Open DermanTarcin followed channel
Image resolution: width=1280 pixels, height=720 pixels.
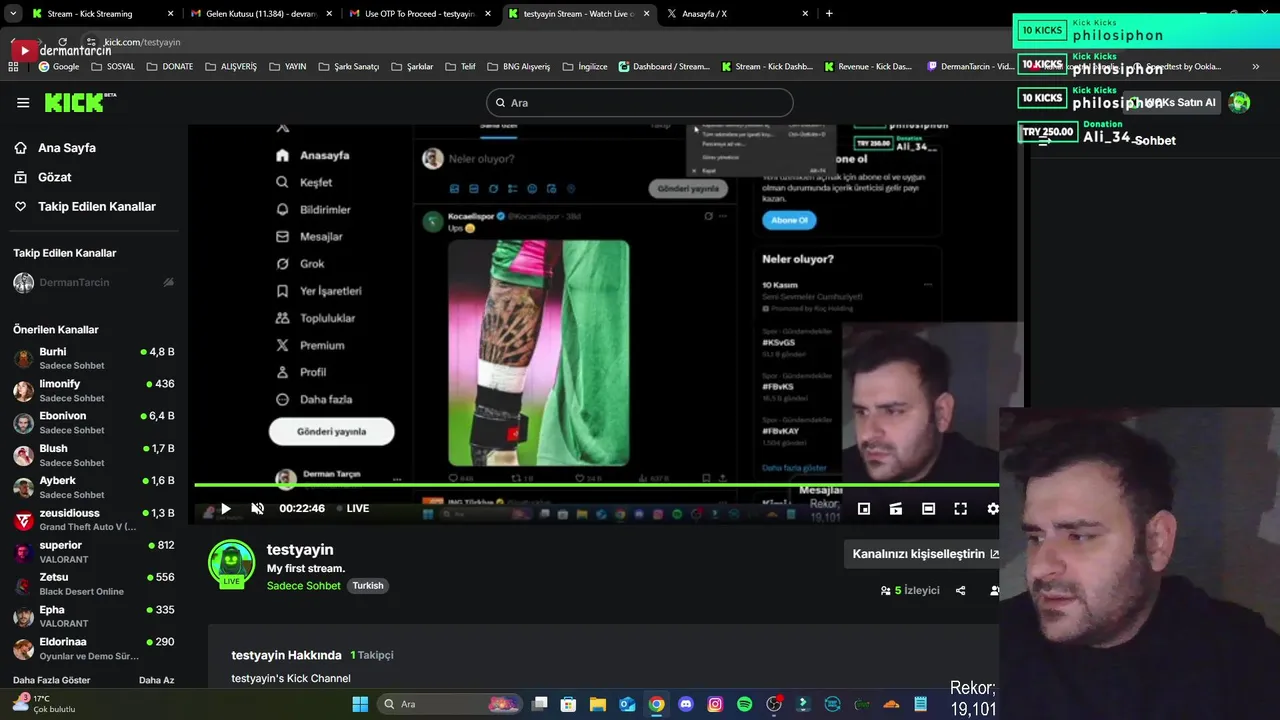pos(94,283)
